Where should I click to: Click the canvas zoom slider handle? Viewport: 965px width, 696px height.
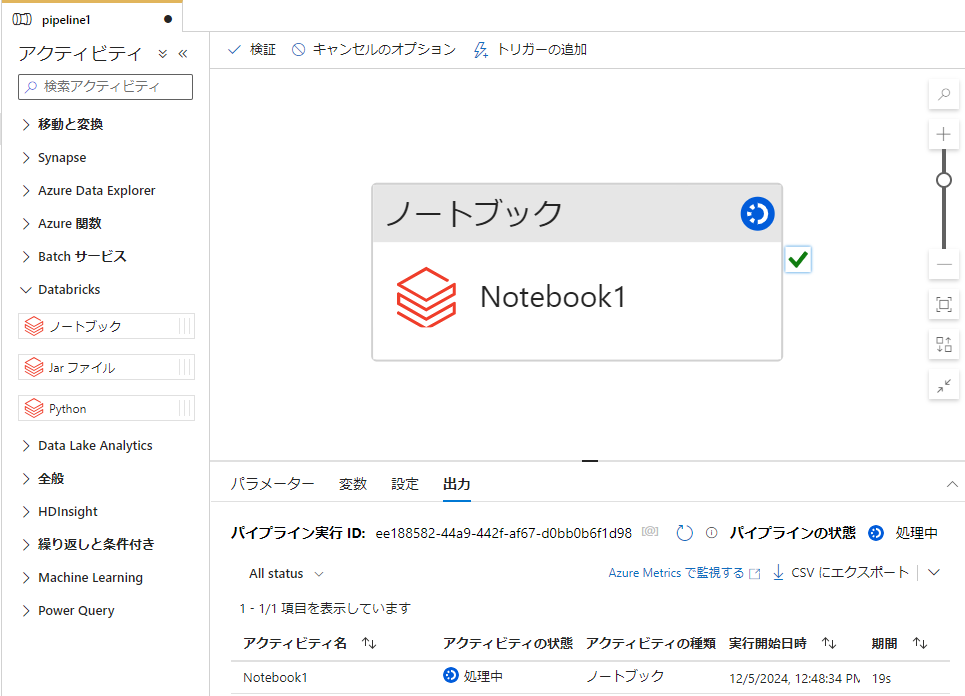tap(943, 180)
